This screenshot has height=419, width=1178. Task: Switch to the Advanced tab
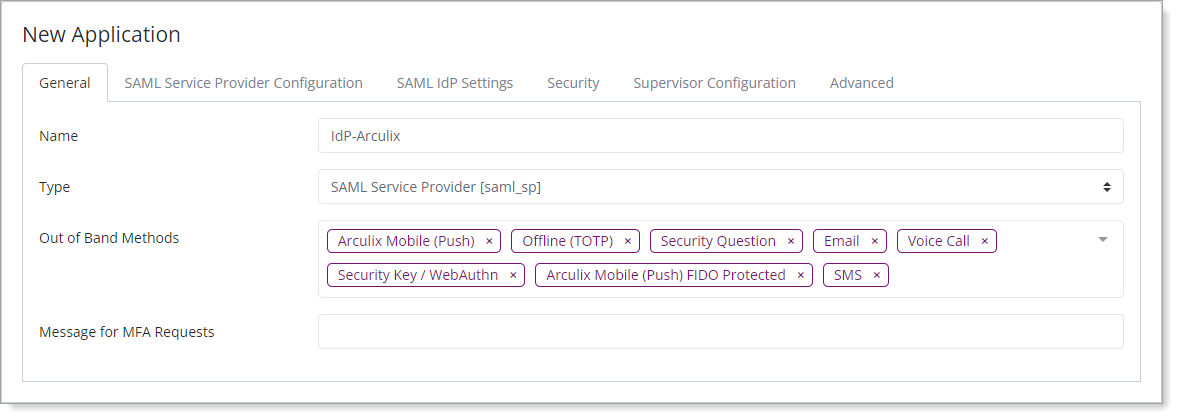click(x=861, y=83)
